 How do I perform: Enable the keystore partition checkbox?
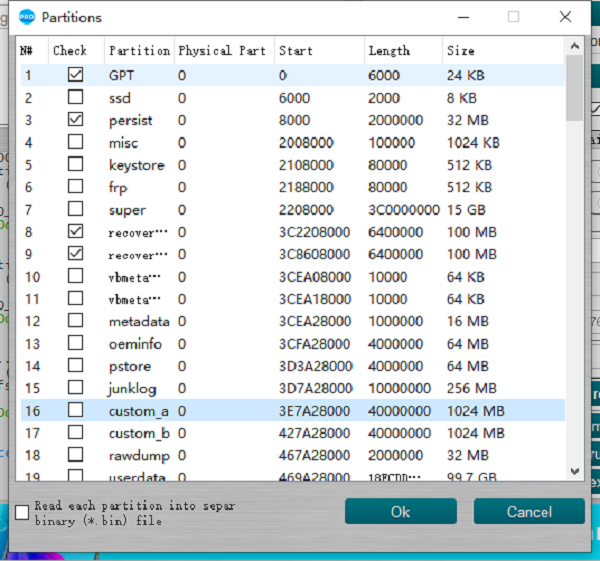[x=75, y=164]
